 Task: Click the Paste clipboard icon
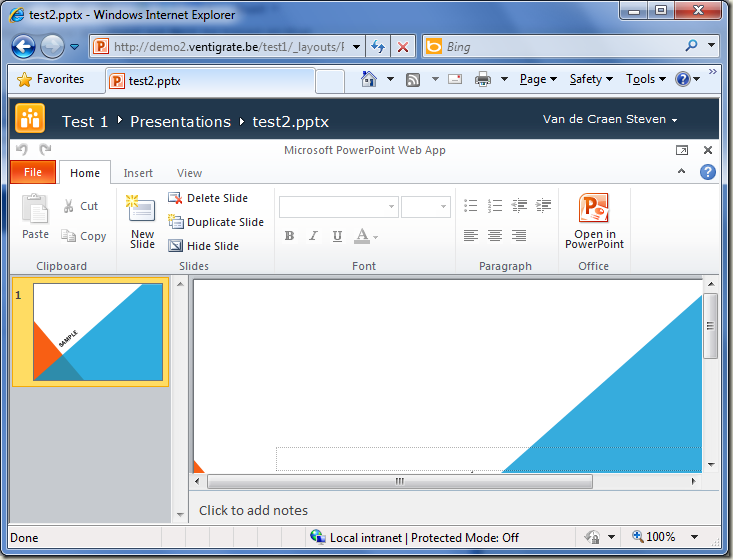coord(35,216)
